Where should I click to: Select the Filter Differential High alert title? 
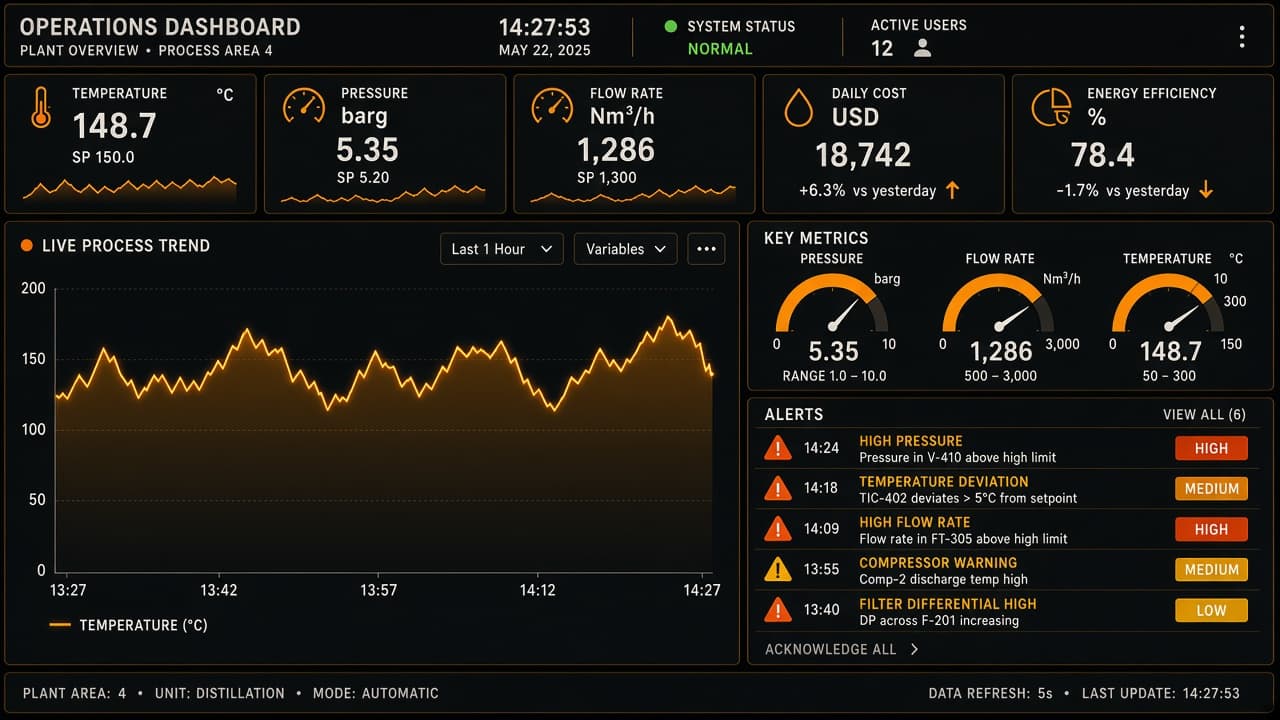click(948, 604)
